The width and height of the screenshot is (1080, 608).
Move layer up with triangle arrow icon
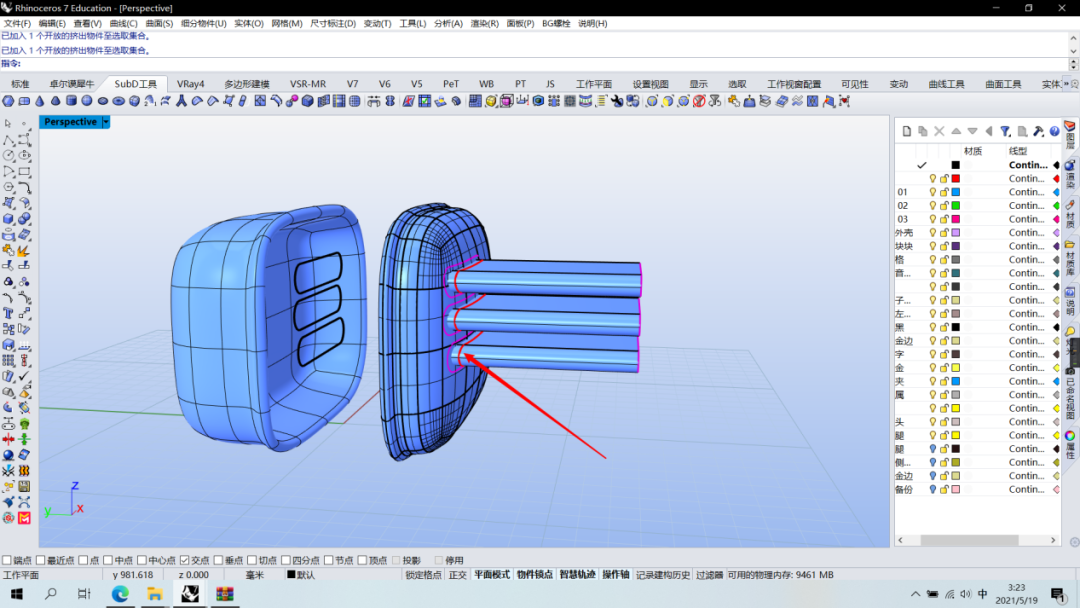tap(956, 132)
